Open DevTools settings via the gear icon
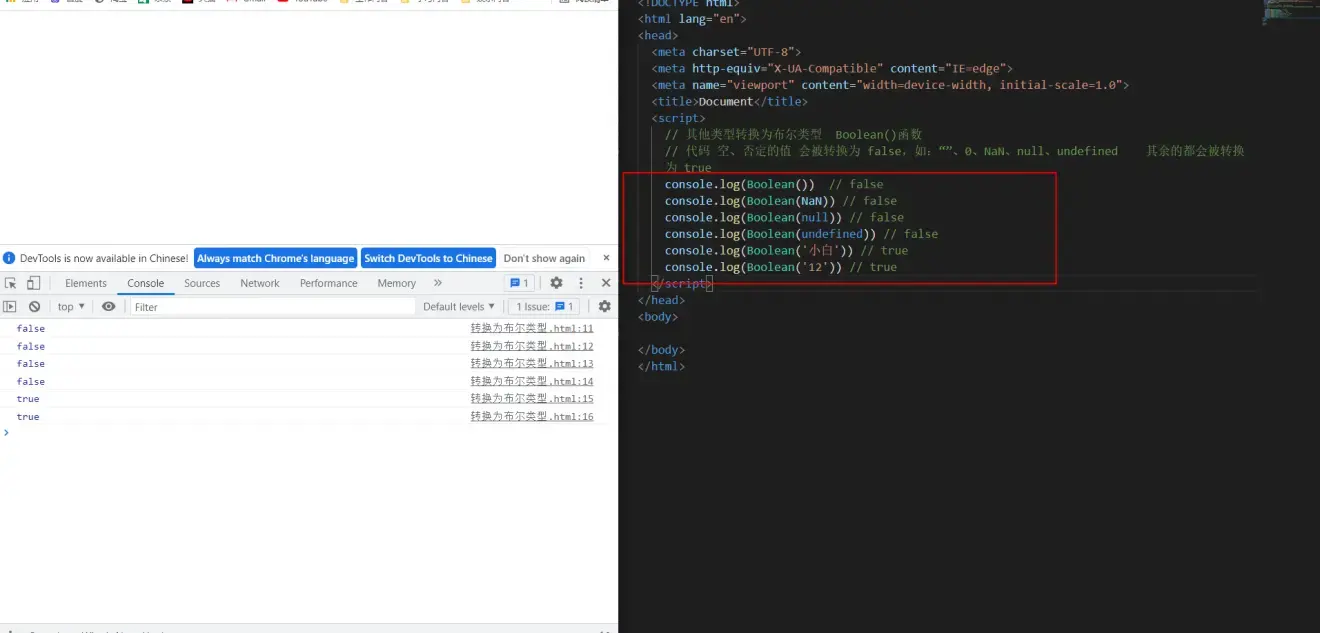This screenshot has height=633, width=1320. (x=557, y=283)
